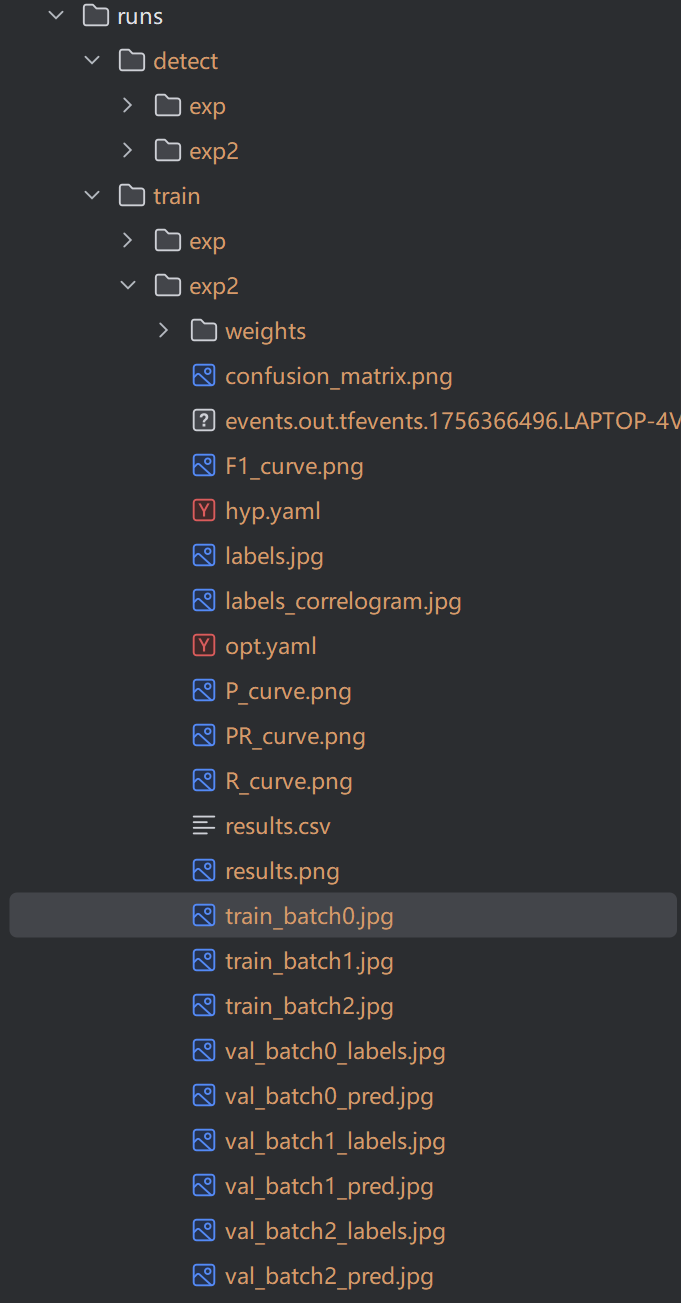Select the PR_curve.png file name

(x=295, y=737)
